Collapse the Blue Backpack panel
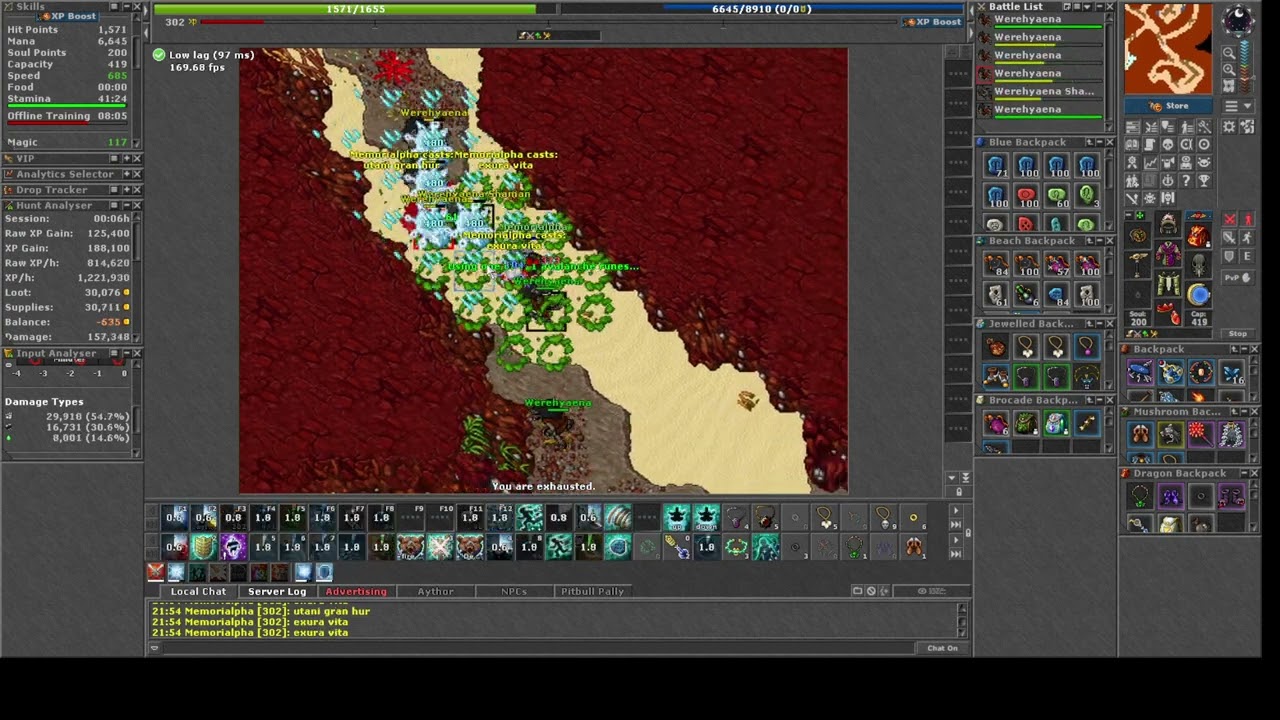The height and width of the screenshot is (720, 1280). click(1100, 142)
